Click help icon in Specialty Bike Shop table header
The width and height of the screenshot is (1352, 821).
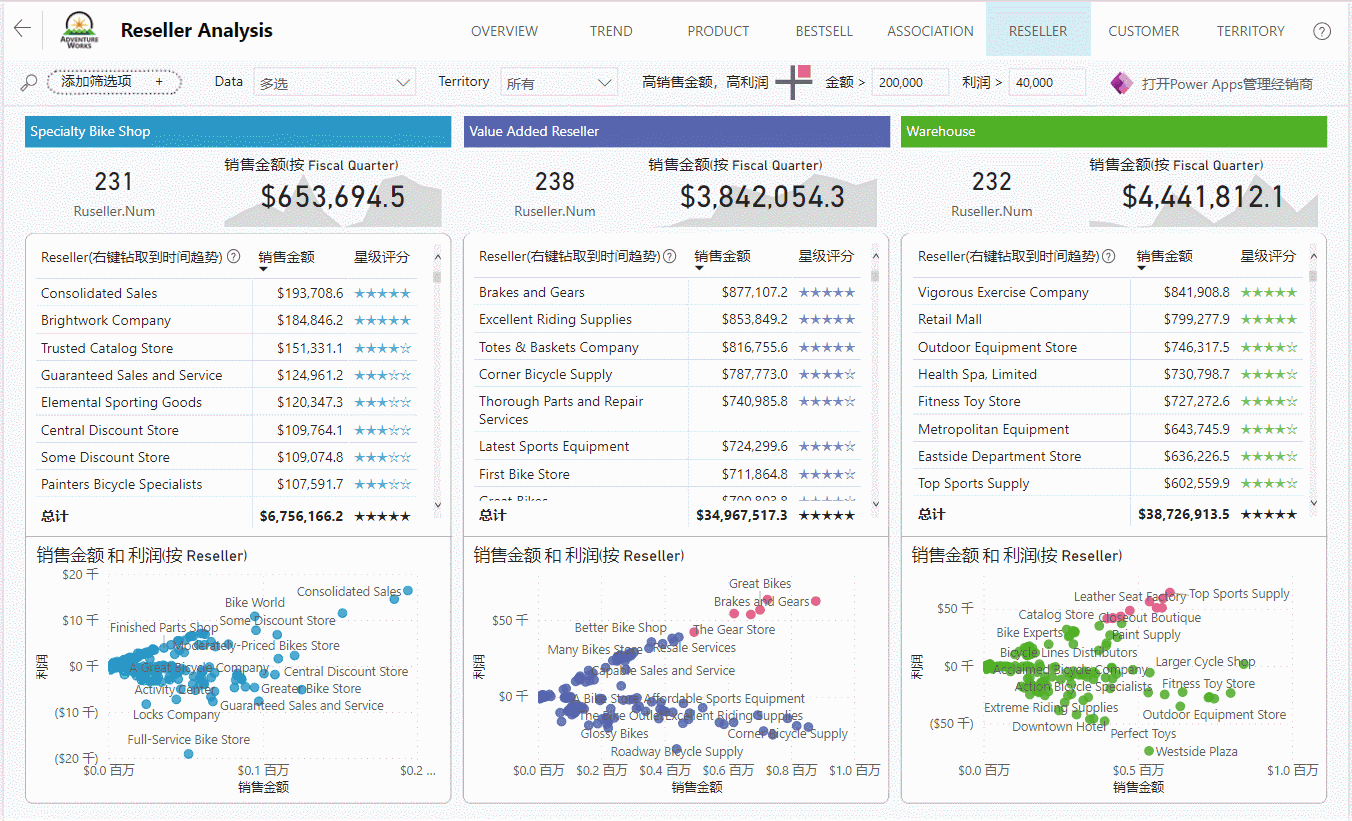point(234,257)
